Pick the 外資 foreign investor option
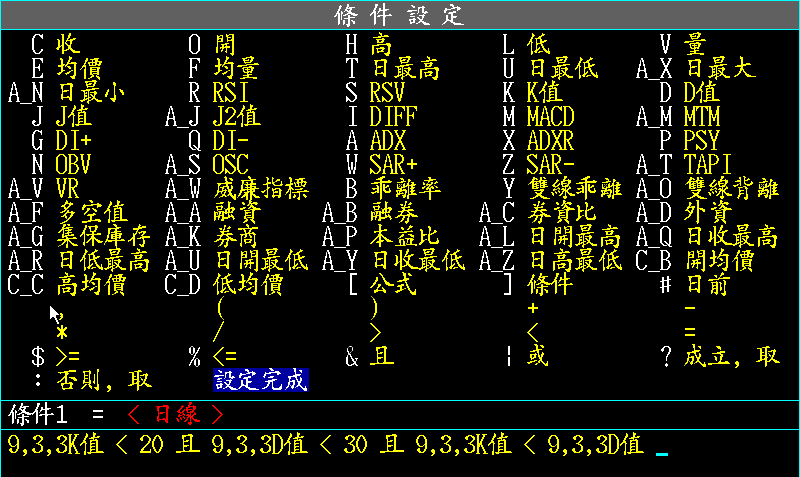The height and width of the screenshot is (477, 800). (x=708, y=212)
